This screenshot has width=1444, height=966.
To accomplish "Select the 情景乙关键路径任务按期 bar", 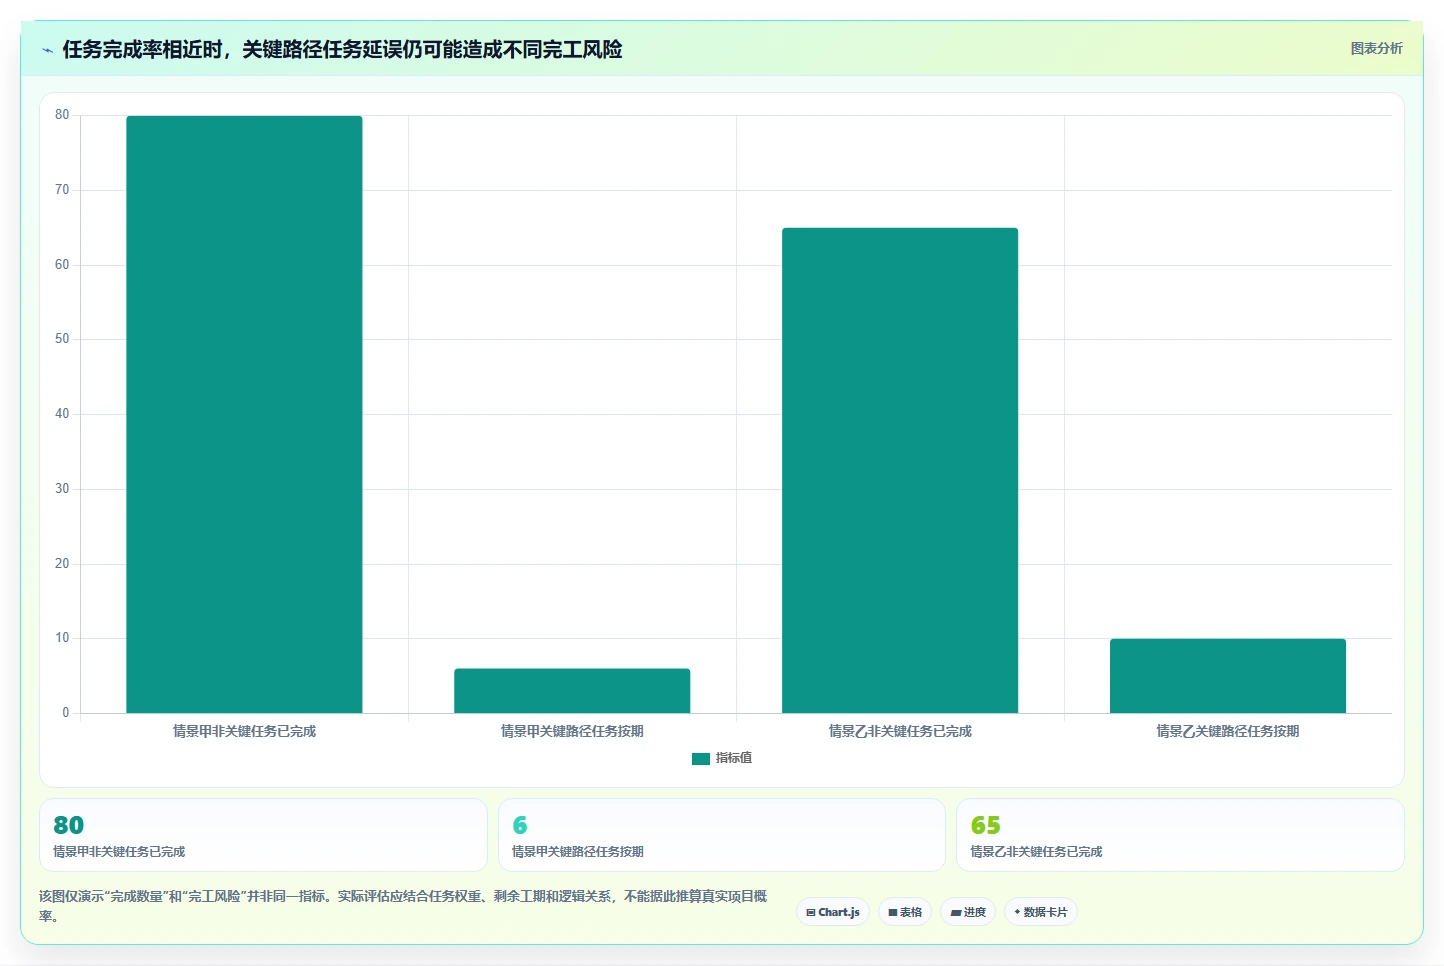I will [x=1228, y=676].
